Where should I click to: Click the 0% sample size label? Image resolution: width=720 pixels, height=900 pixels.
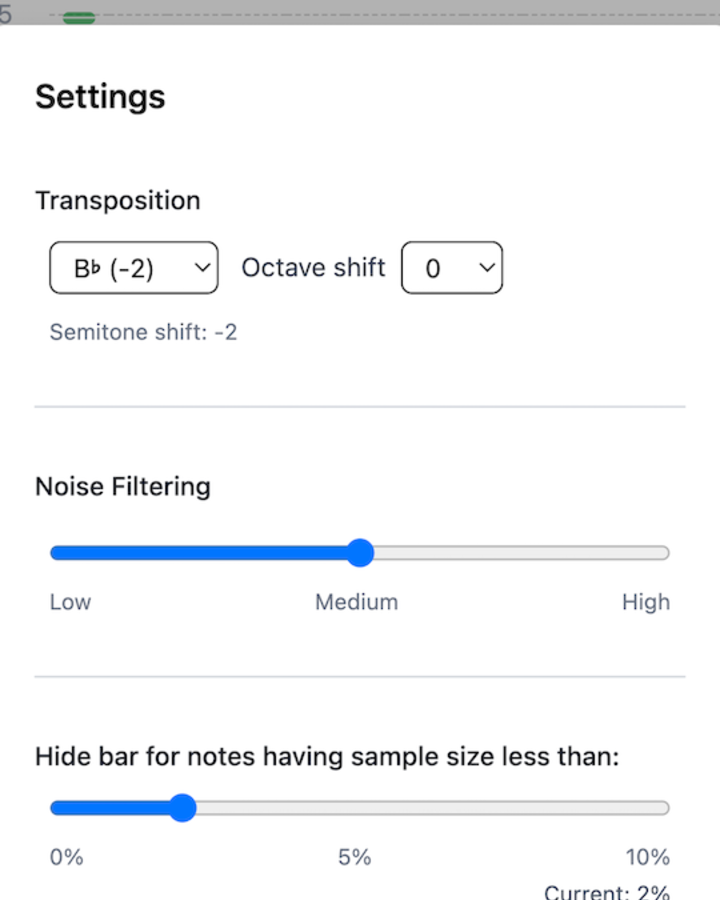pyautogui.click(x=66, y=857)
